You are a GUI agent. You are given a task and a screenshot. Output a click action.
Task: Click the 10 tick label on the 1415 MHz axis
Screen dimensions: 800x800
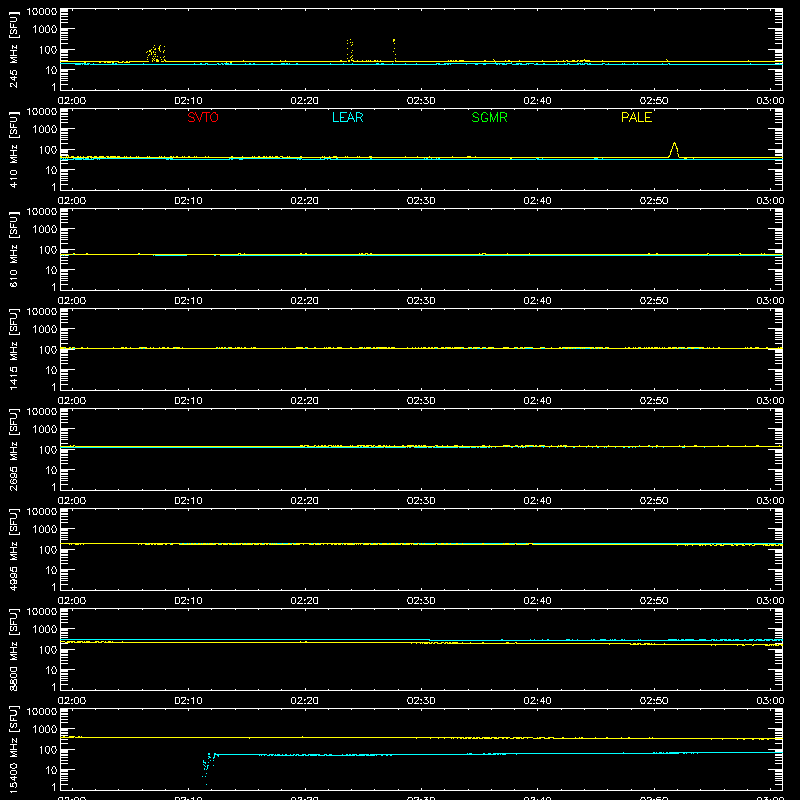[51, 370]
